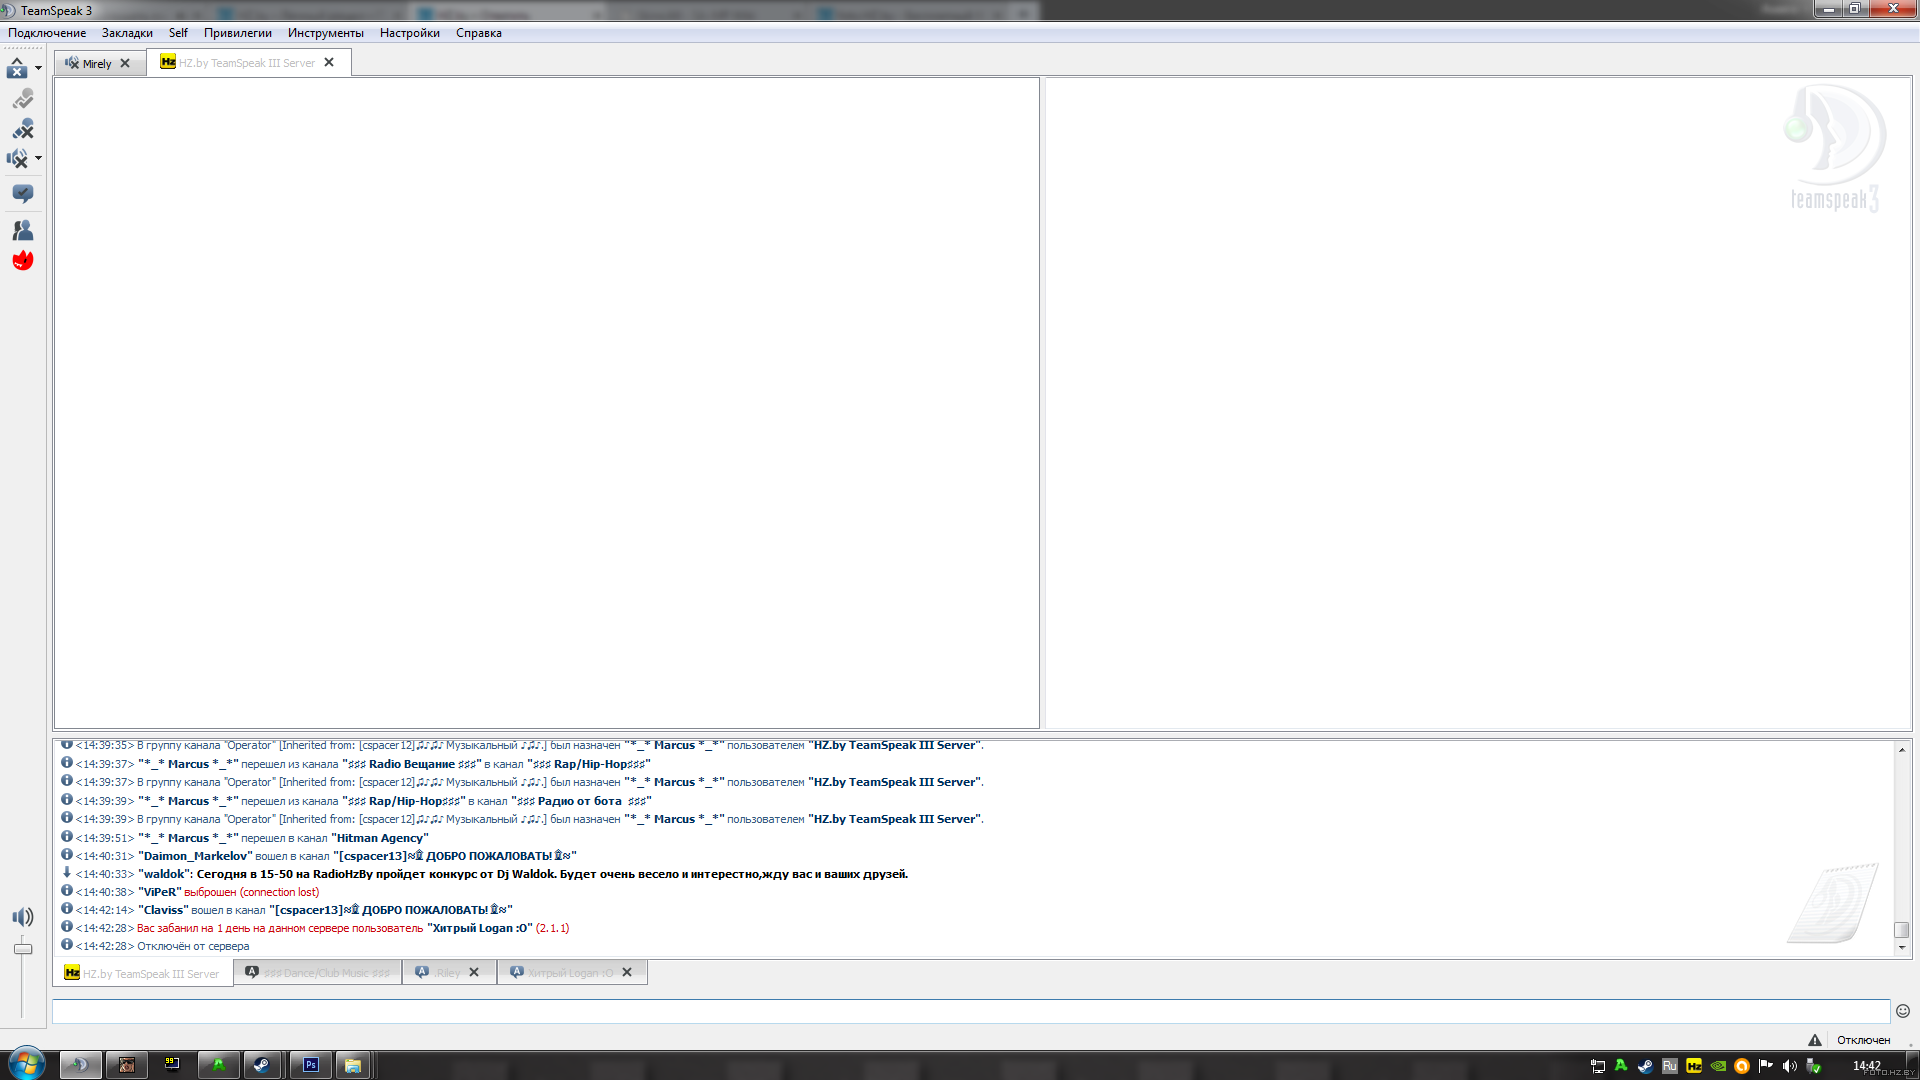Click the chat subscribe checkmark bubble icon
The width and height of the screenshot is (1920, 1080).
tap(22, 193)
